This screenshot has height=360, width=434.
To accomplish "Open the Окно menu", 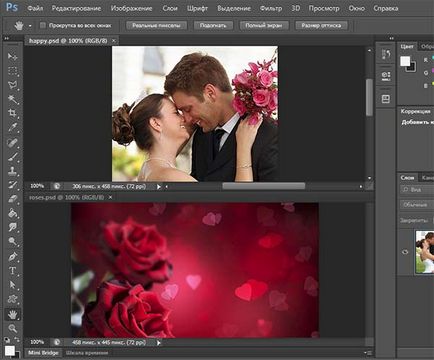I will pos(357,8).
